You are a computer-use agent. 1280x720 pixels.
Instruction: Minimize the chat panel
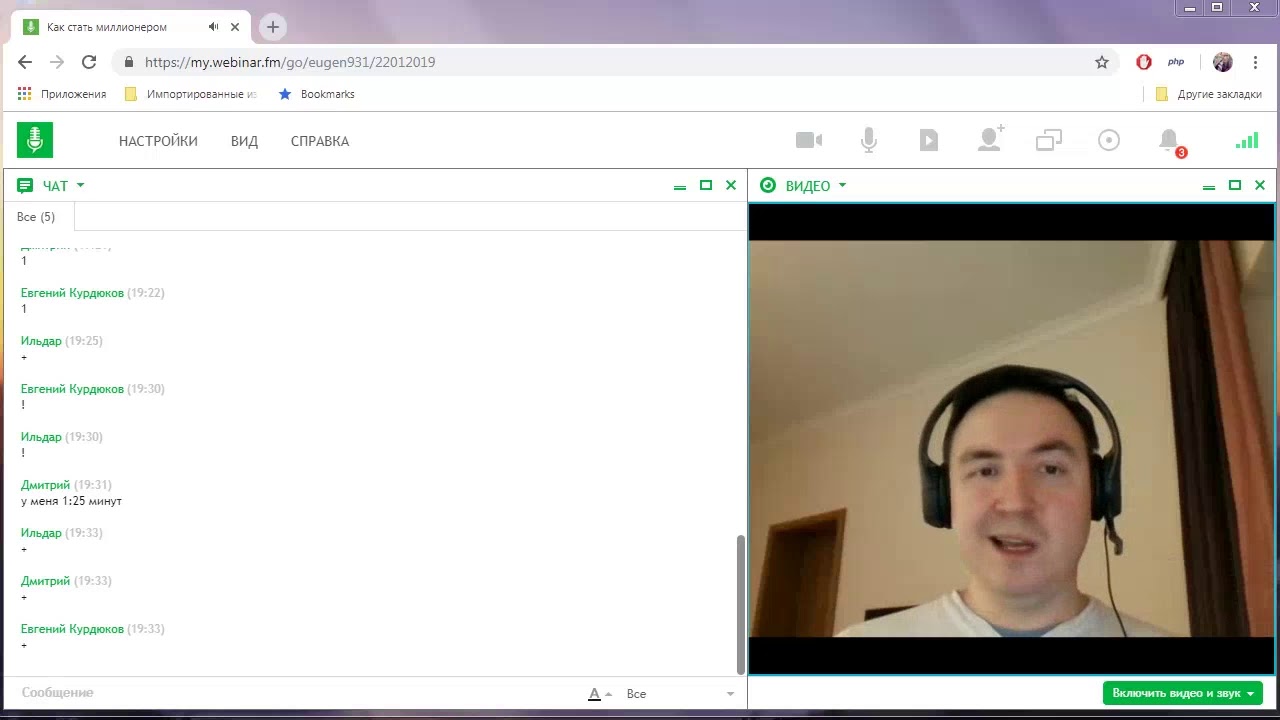coord(680,186)
